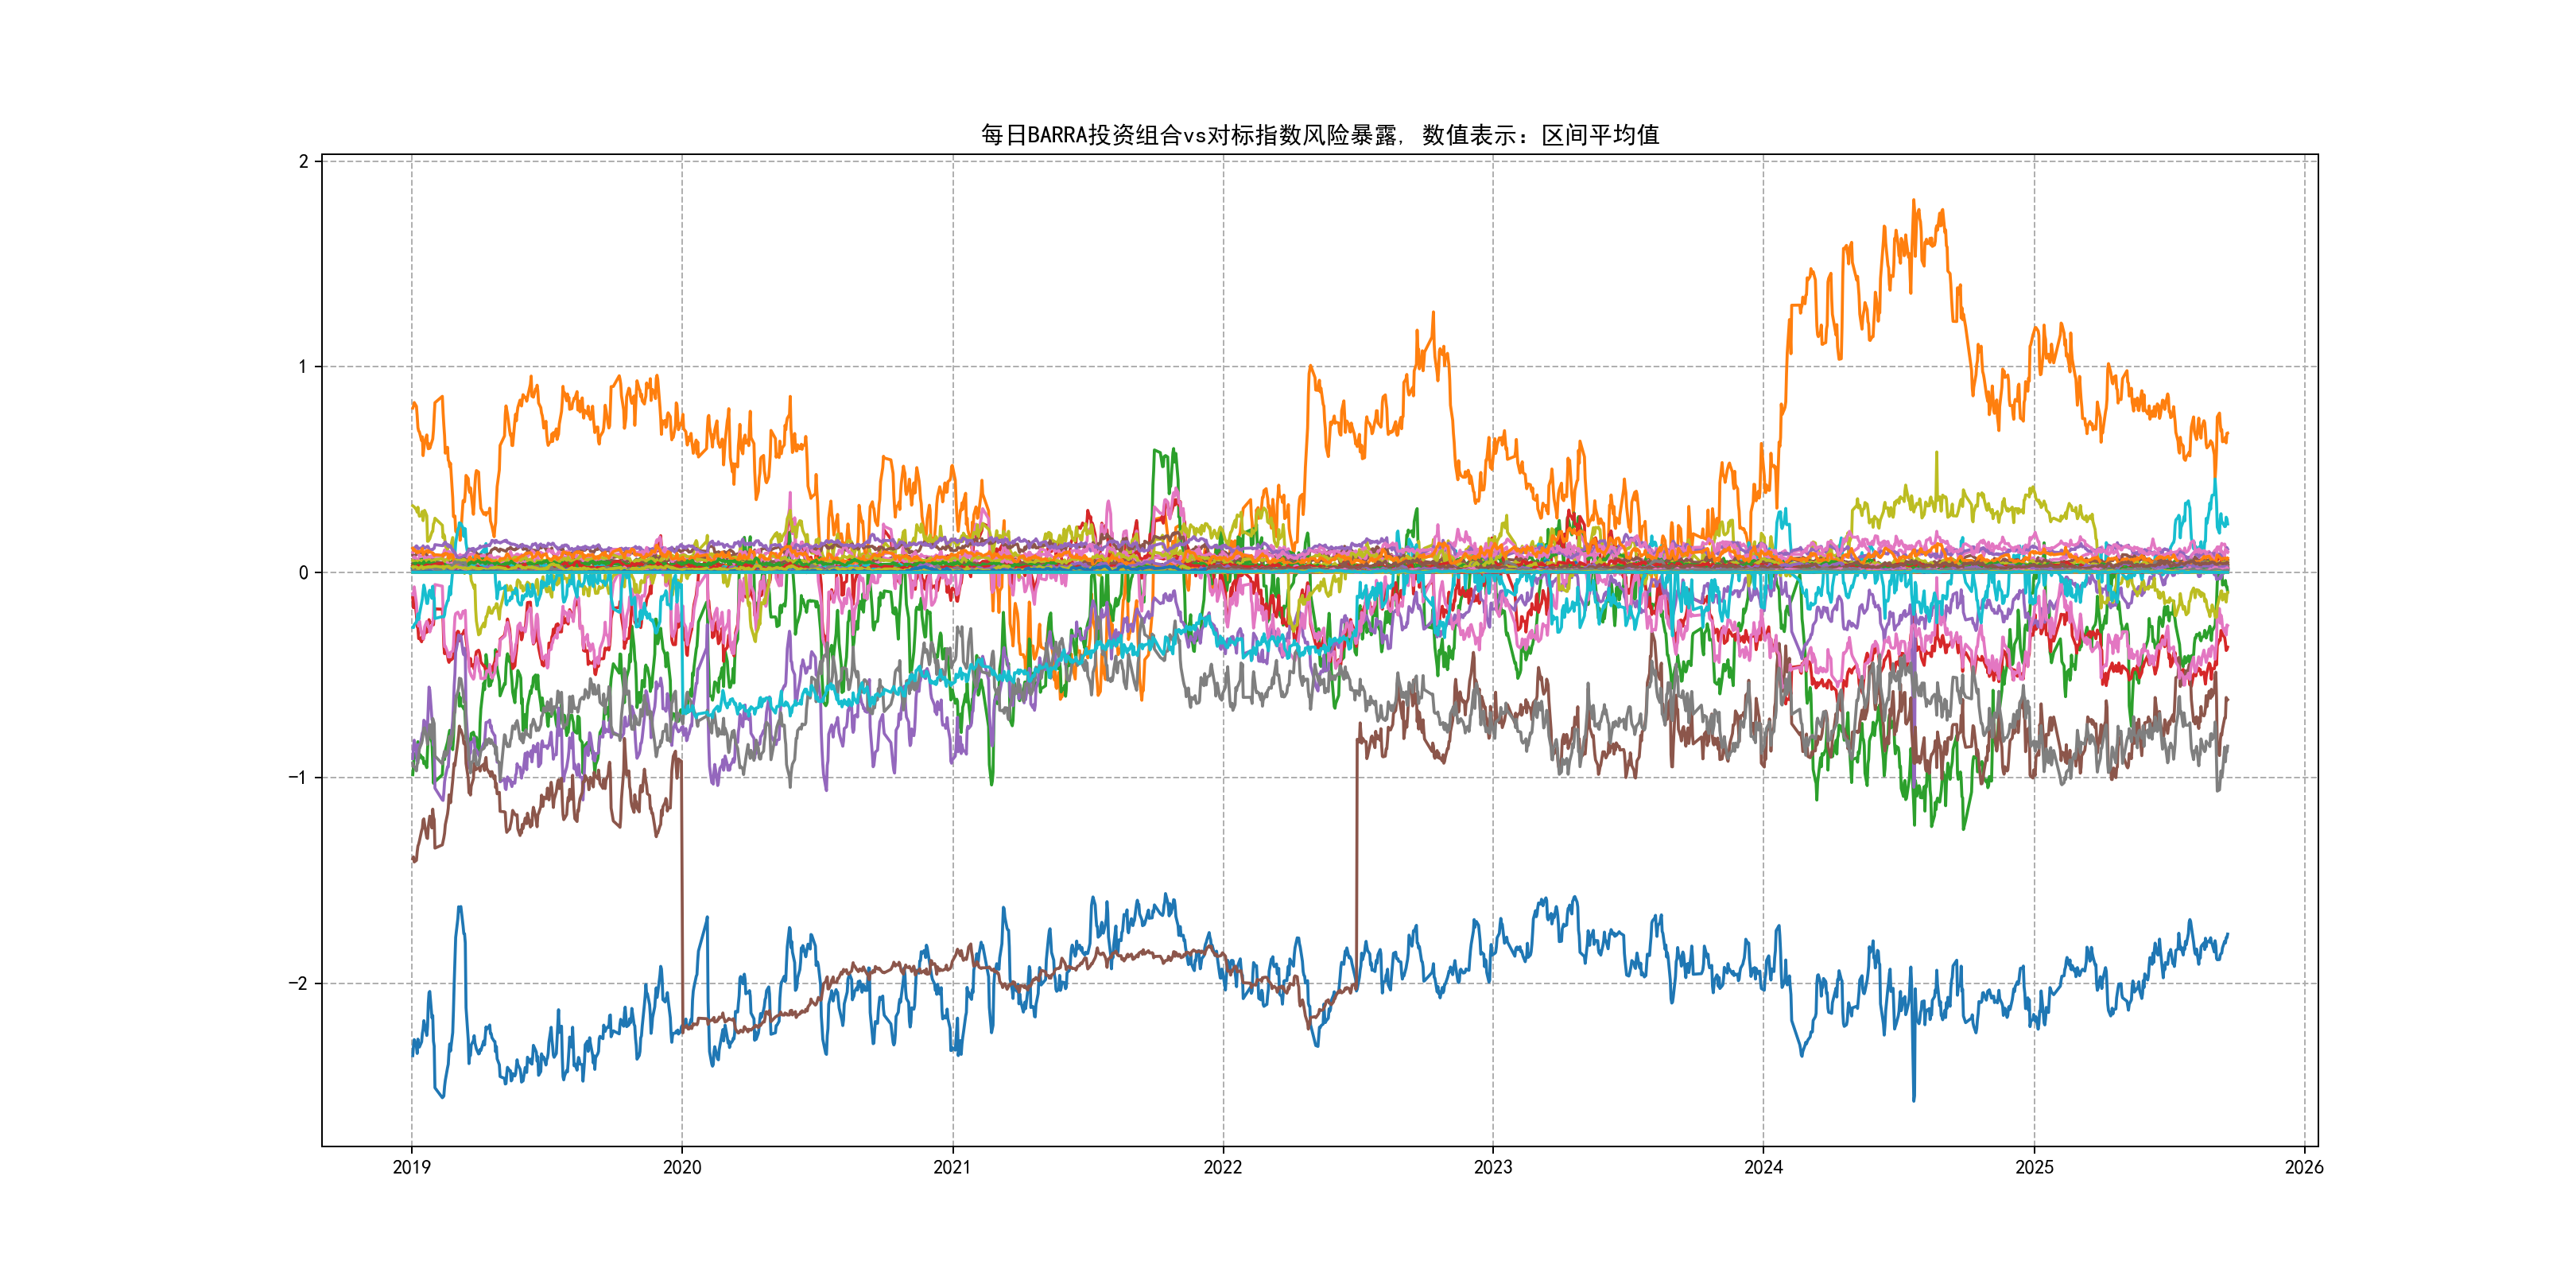
Task: Click the y-axis tick label 0
Action: pyautogui.click(x=303, y=573)
